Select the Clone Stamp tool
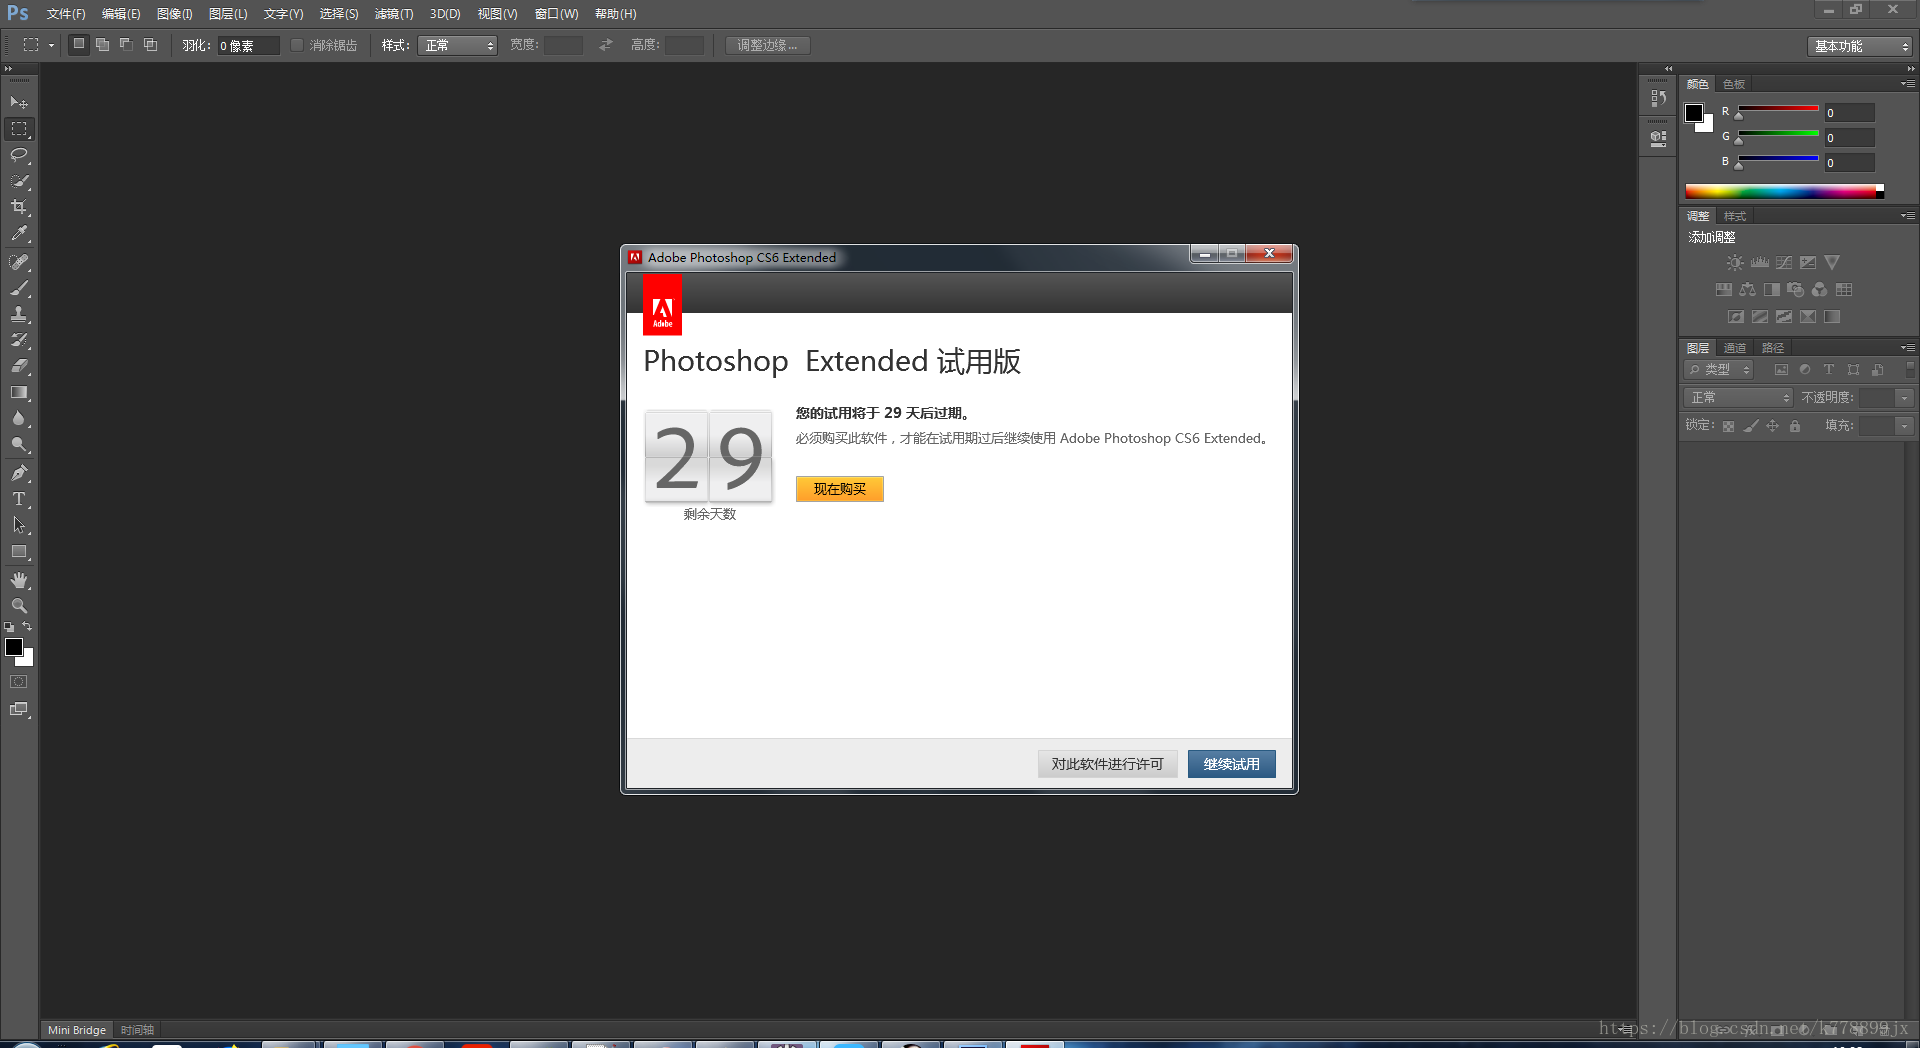The width and height of the screenshot is (1920, 1048). pyautogui.click(x=19, y=314)
